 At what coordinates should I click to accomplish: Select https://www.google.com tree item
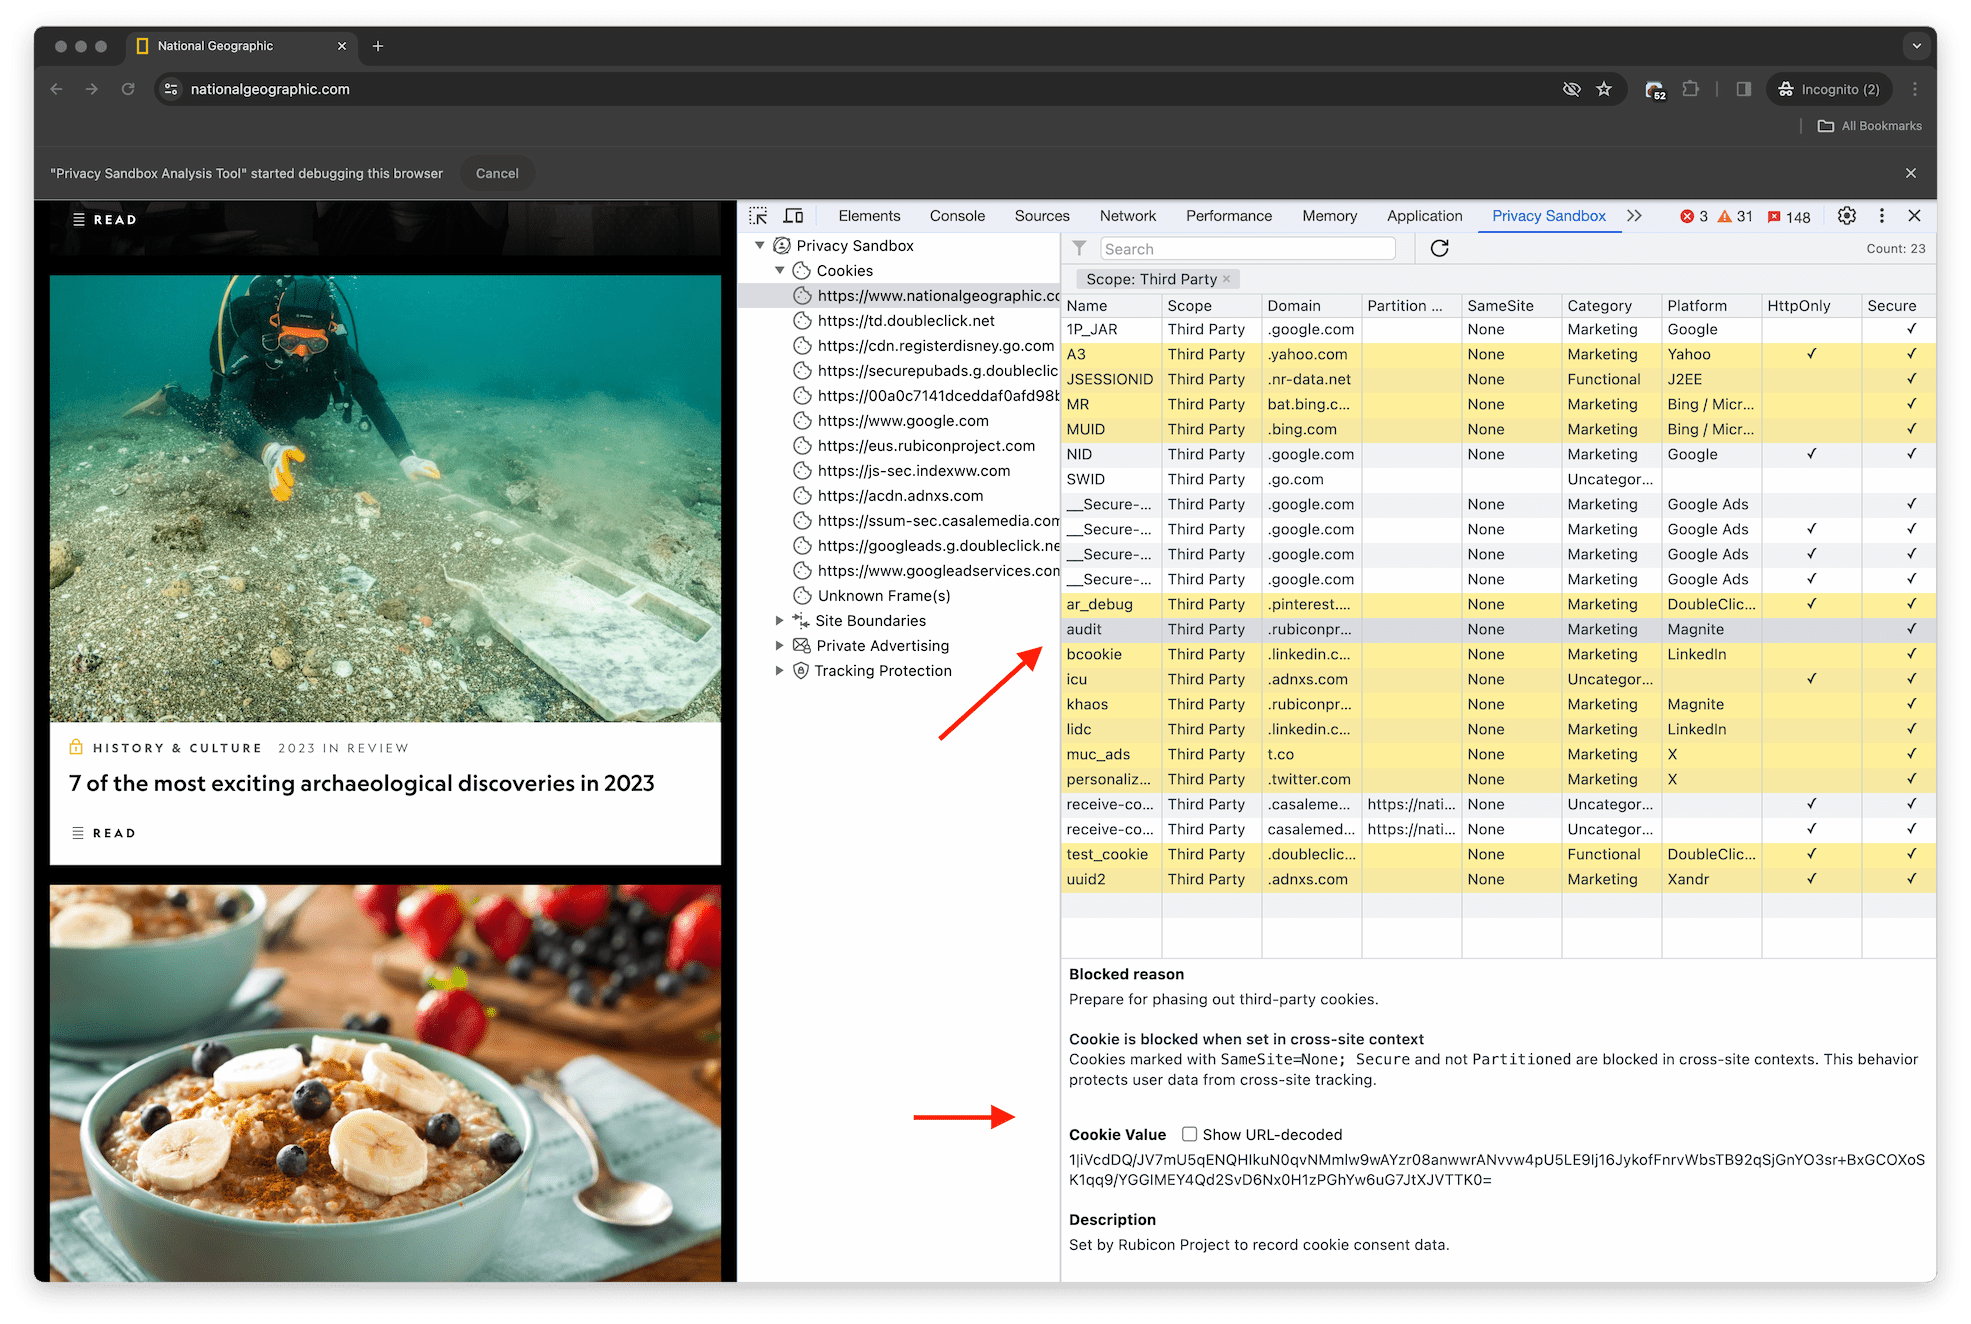pyautogui.click(x=903, y=420)
